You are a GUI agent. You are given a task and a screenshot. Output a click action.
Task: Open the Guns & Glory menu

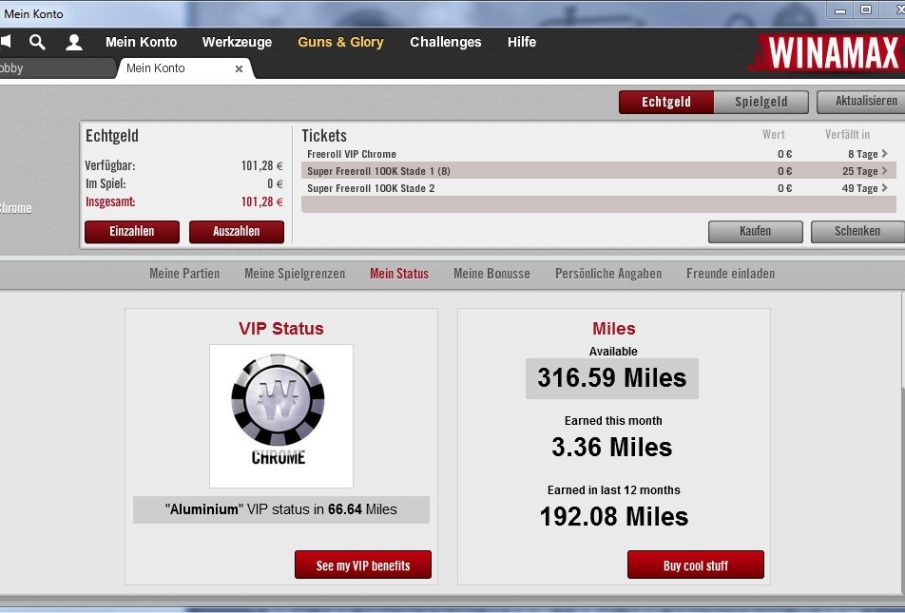[x=340, y=42]
